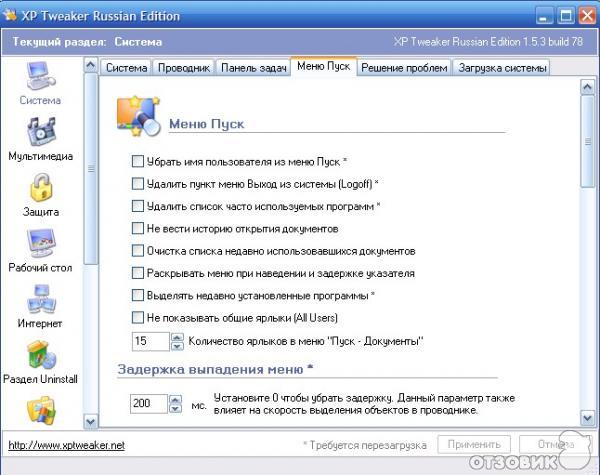
Task: Click the sidebar scroll up arrow
Action: click(91, 65)
